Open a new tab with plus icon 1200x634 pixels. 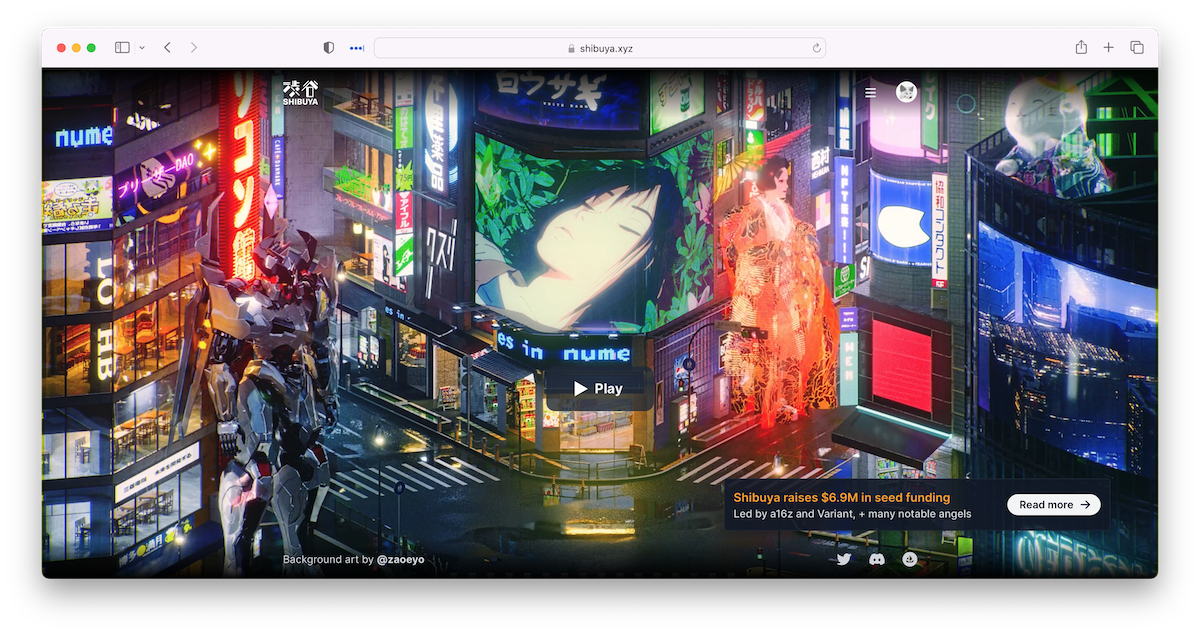point(1109,48)
